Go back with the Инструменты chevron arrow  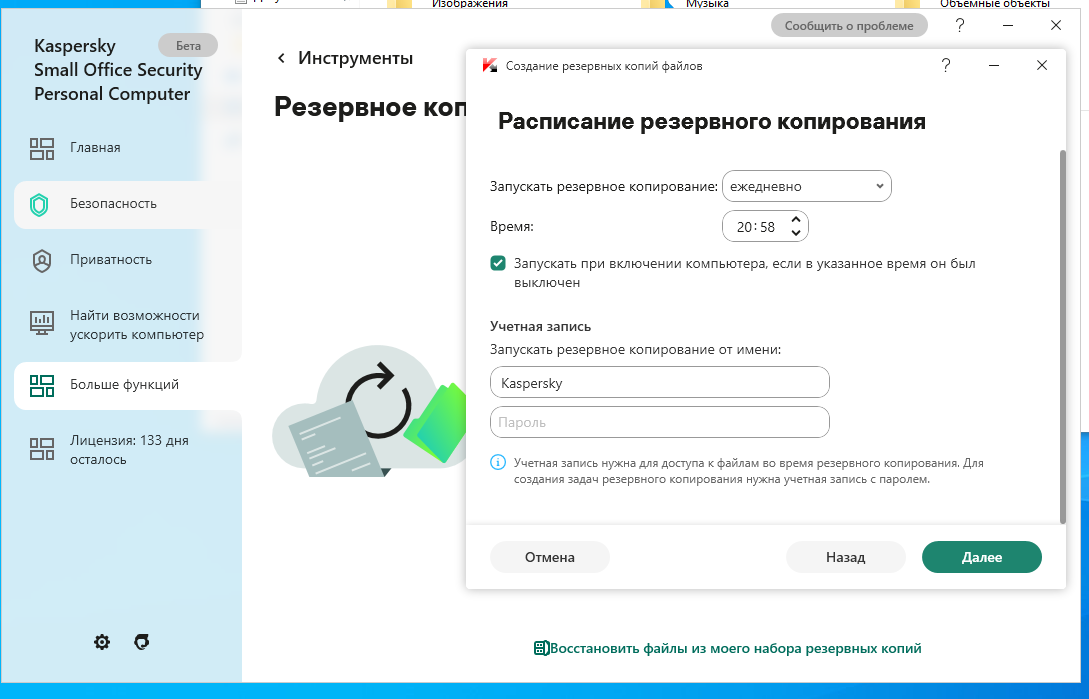(281, 58)
